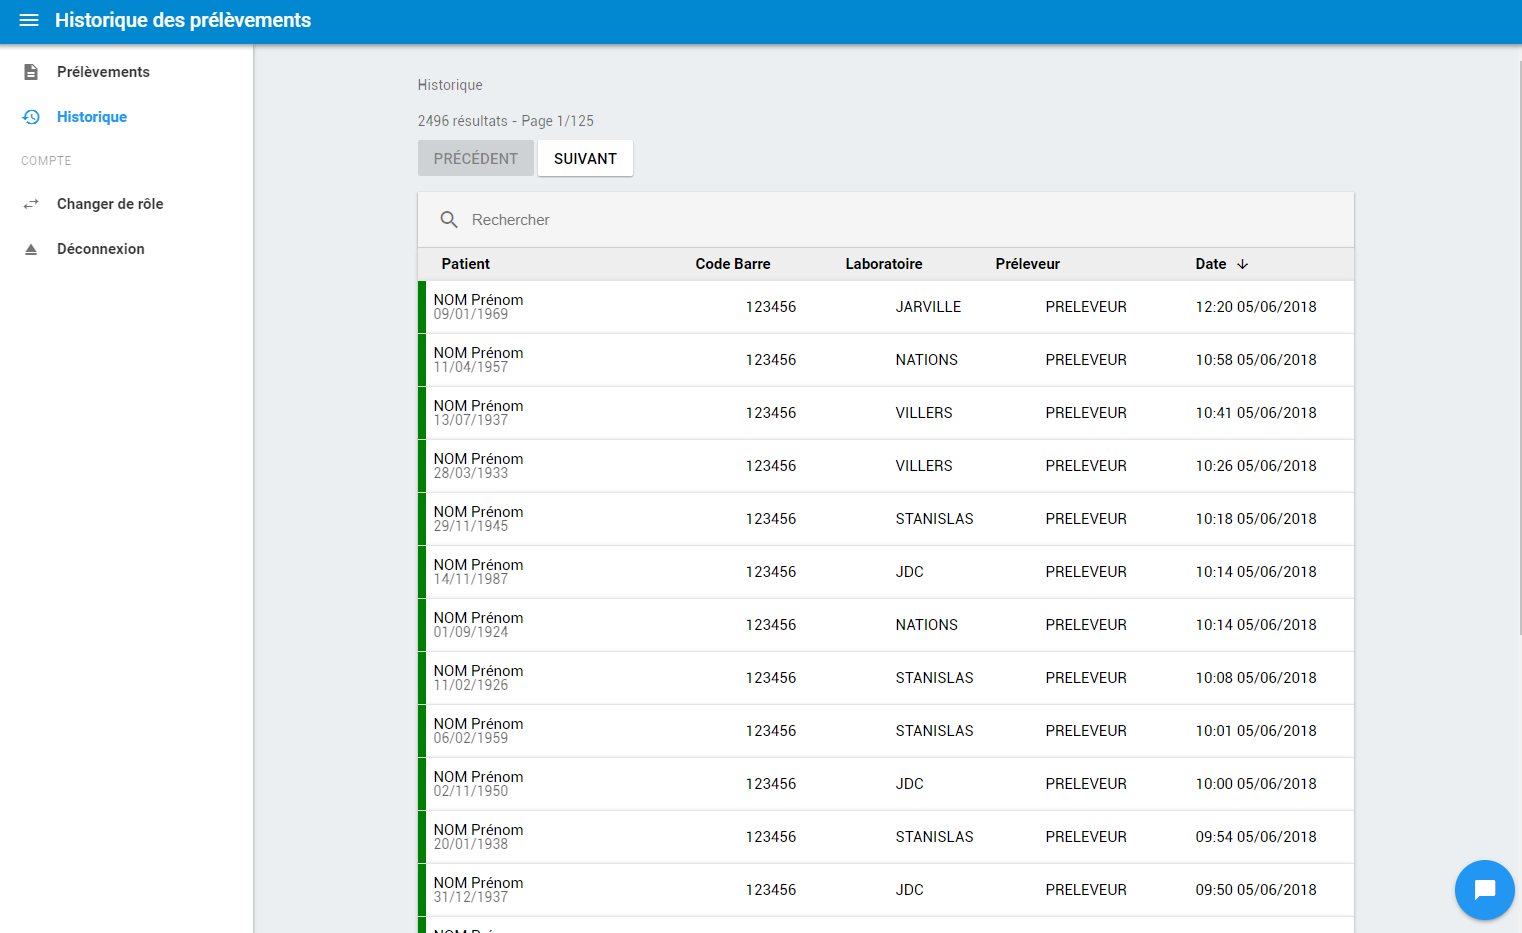Viewport: 1522px width, 933px height.
Task: Select patient born 29/11/1945
Action: [x=886, y=519]
